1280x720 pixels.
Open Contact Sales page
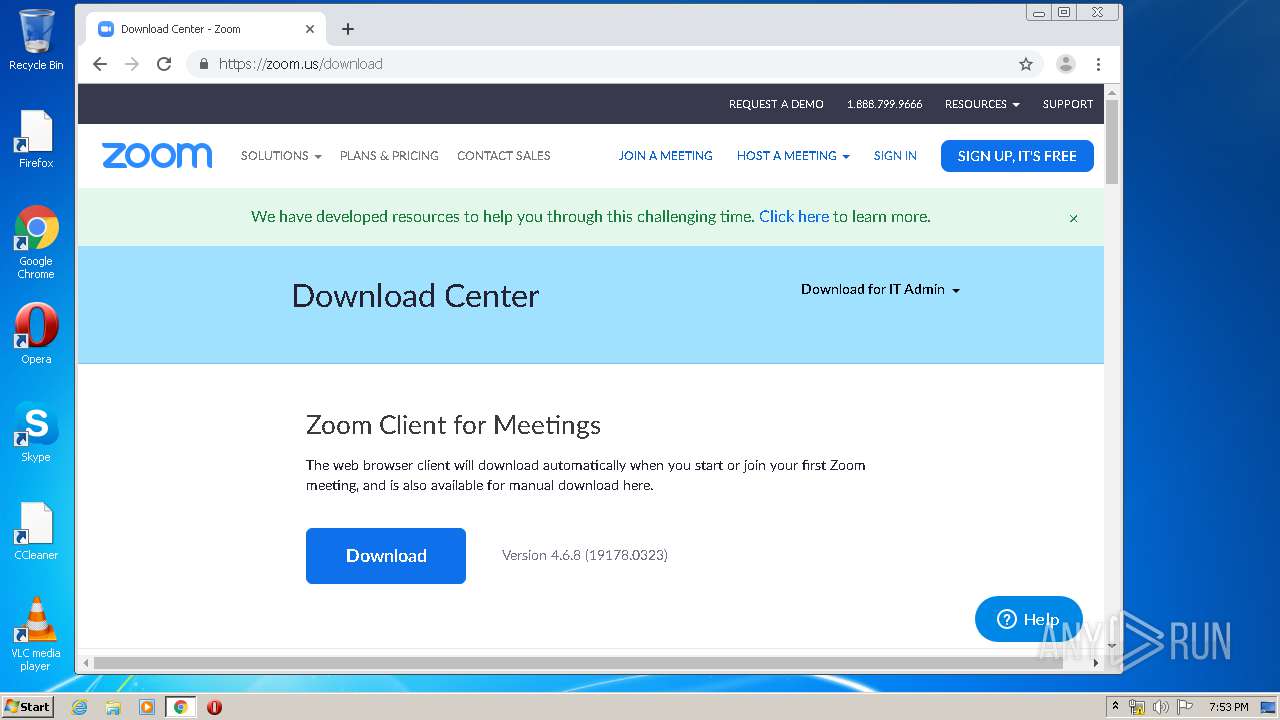click(504, 156)
